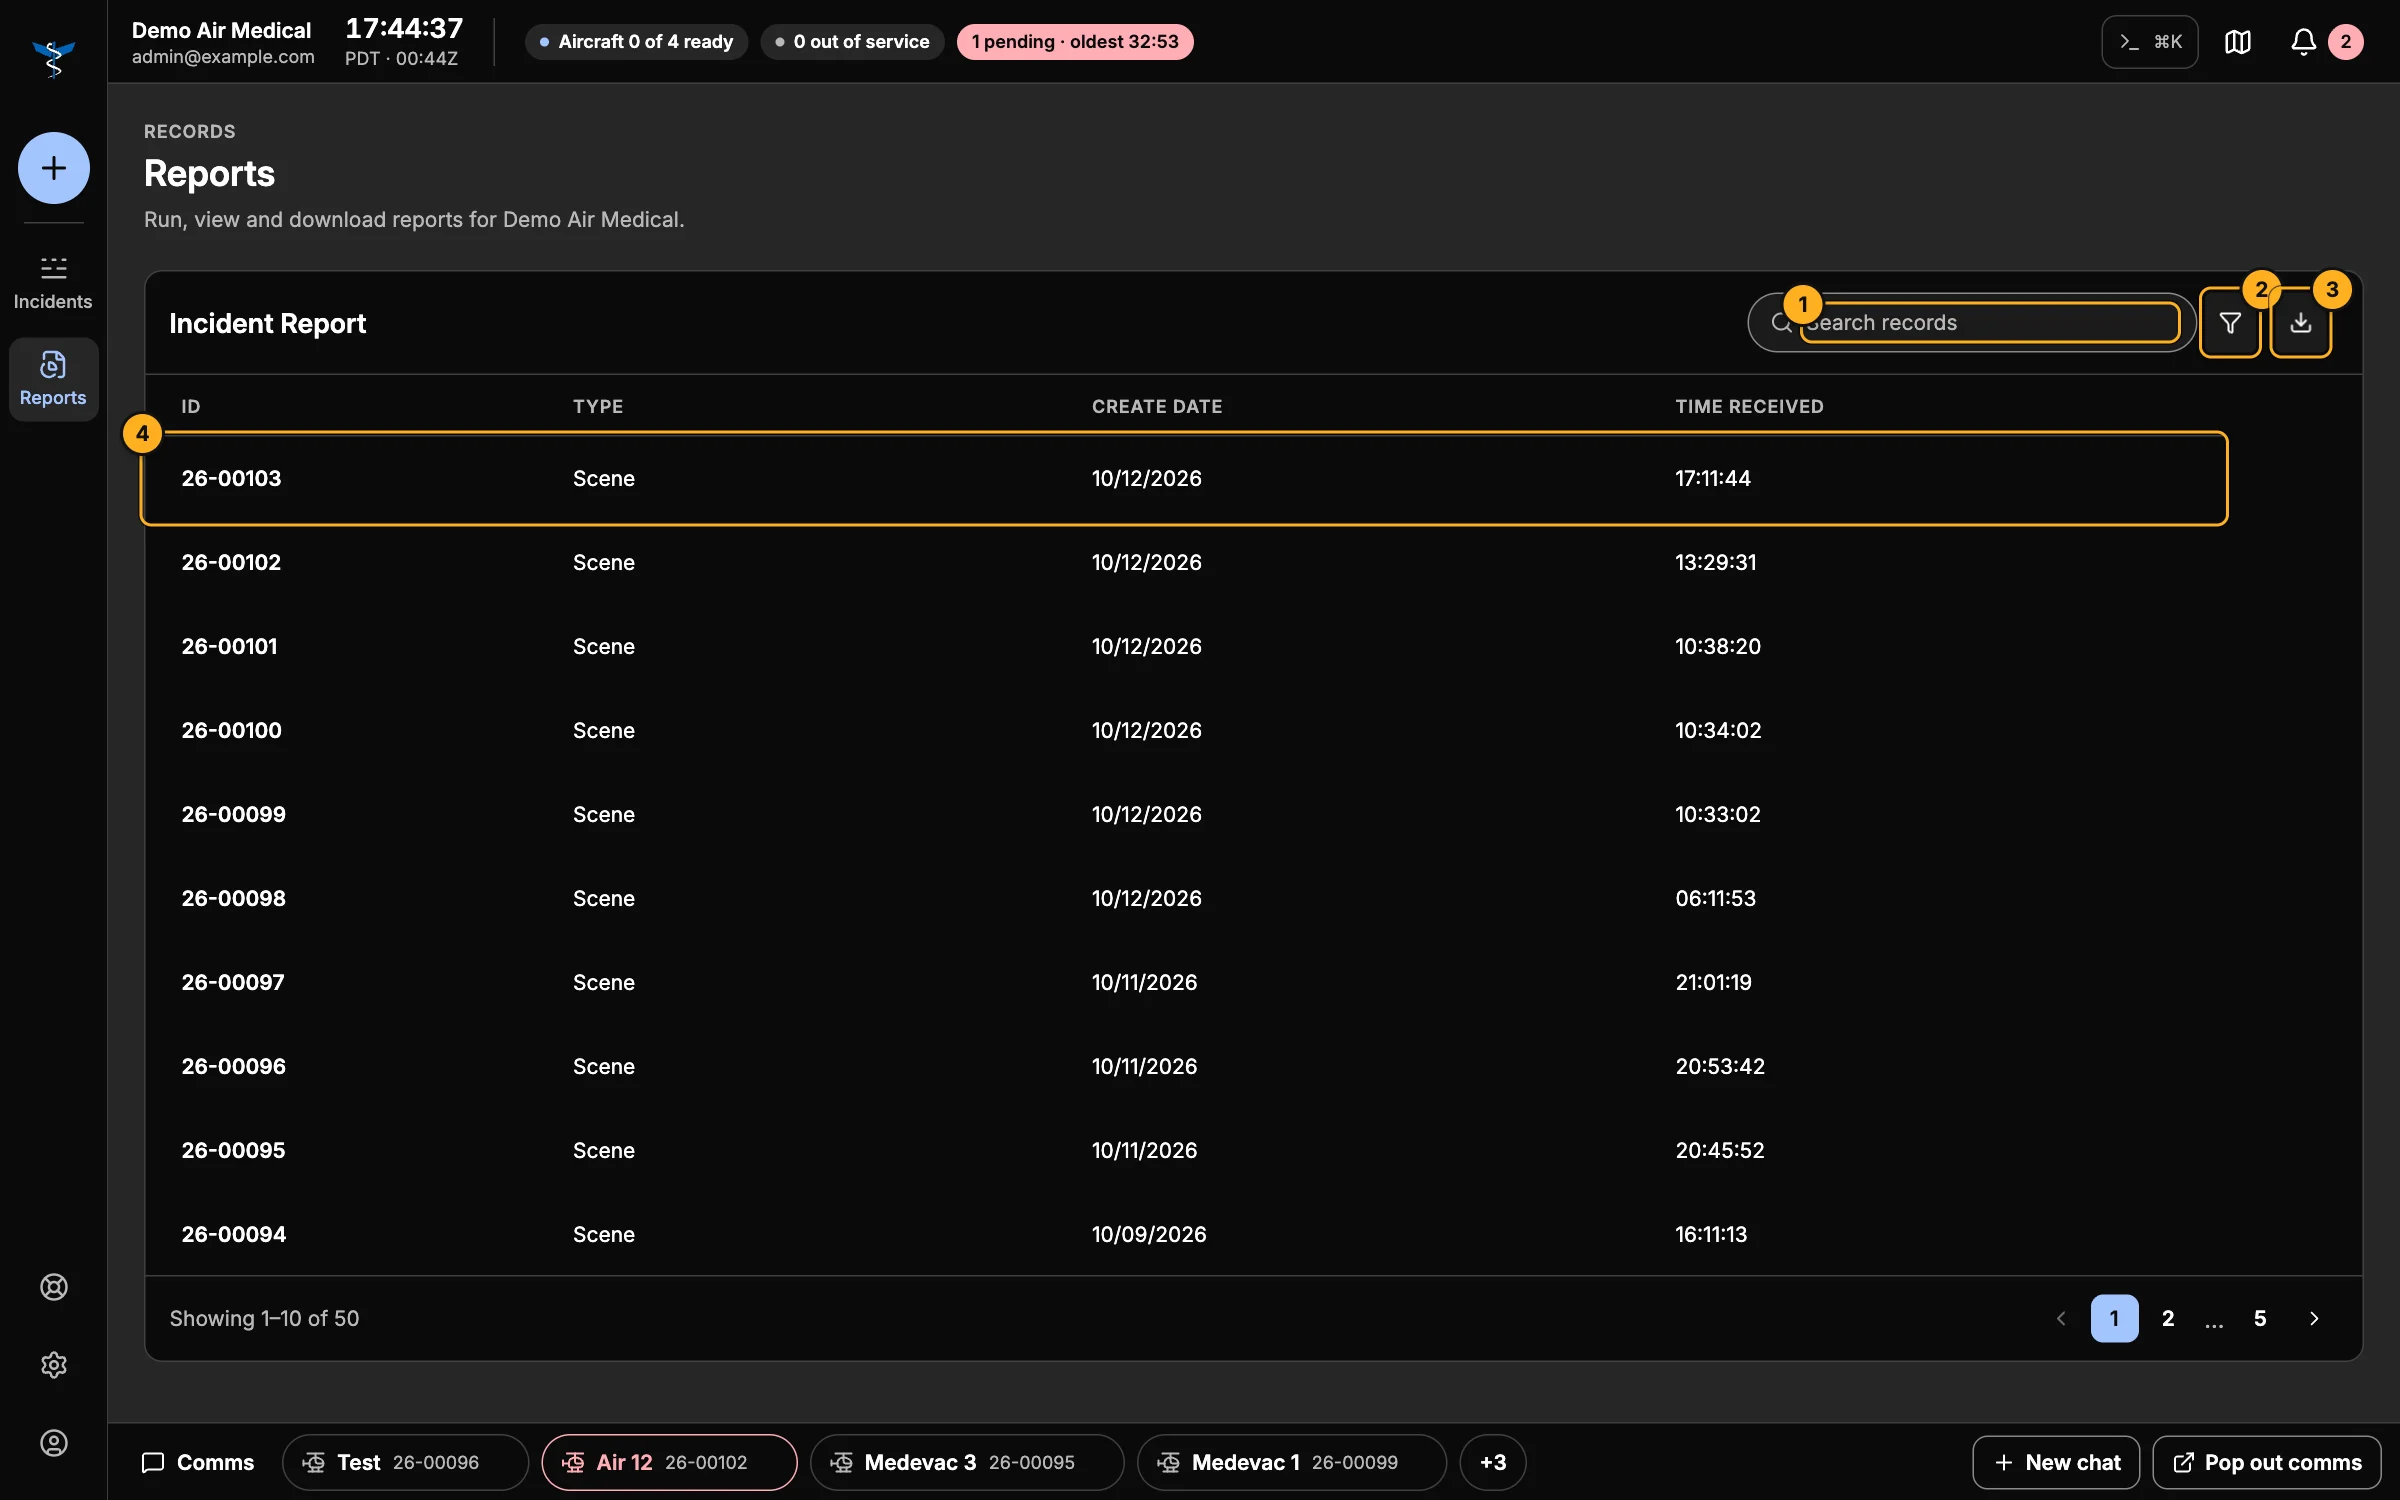Go to next page chevron
This screenshot has width=2400, height=1500.
[x=2314, y=1319]
